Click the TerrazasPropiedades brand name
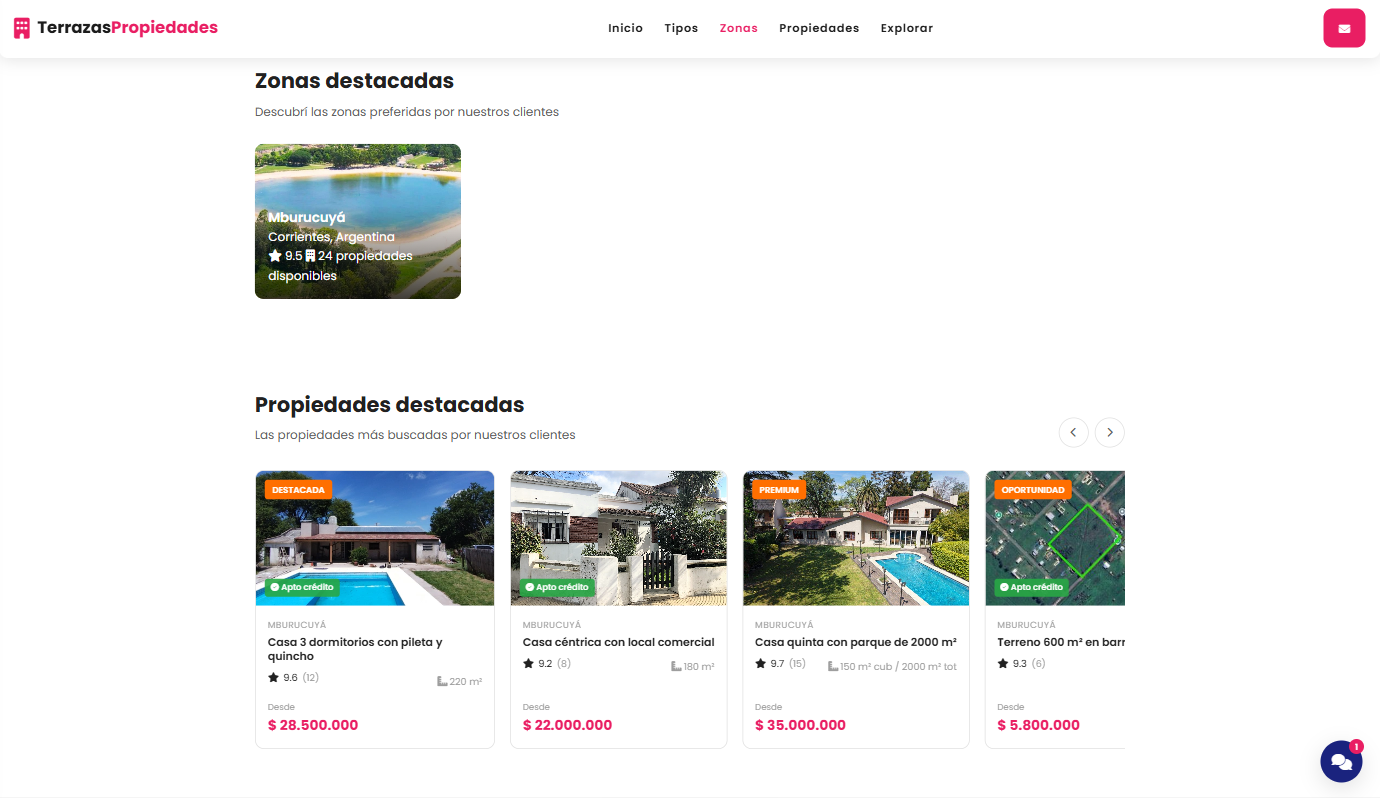This screenshot has height=798, width=1380. [127, 28]
